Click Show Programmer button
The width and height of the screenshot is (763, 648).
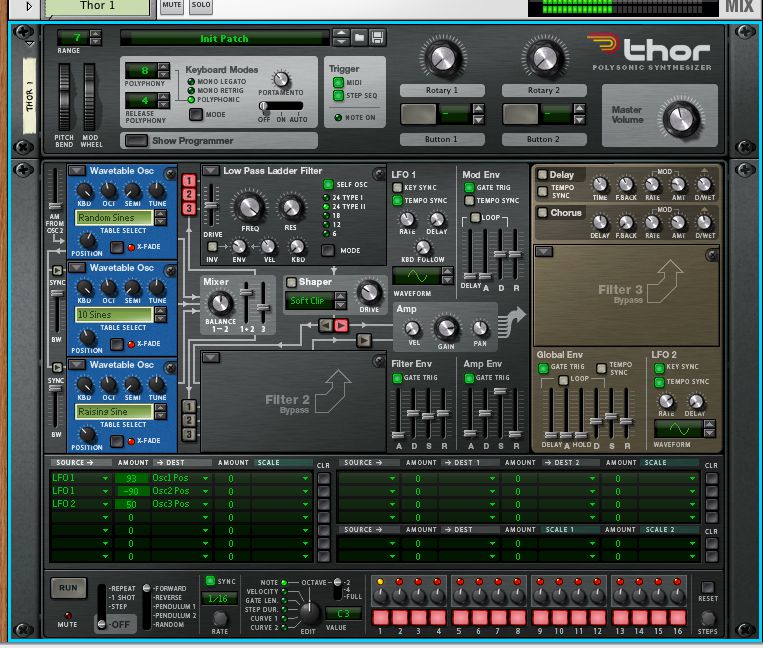pyautogui.click(x=136, y=141)
